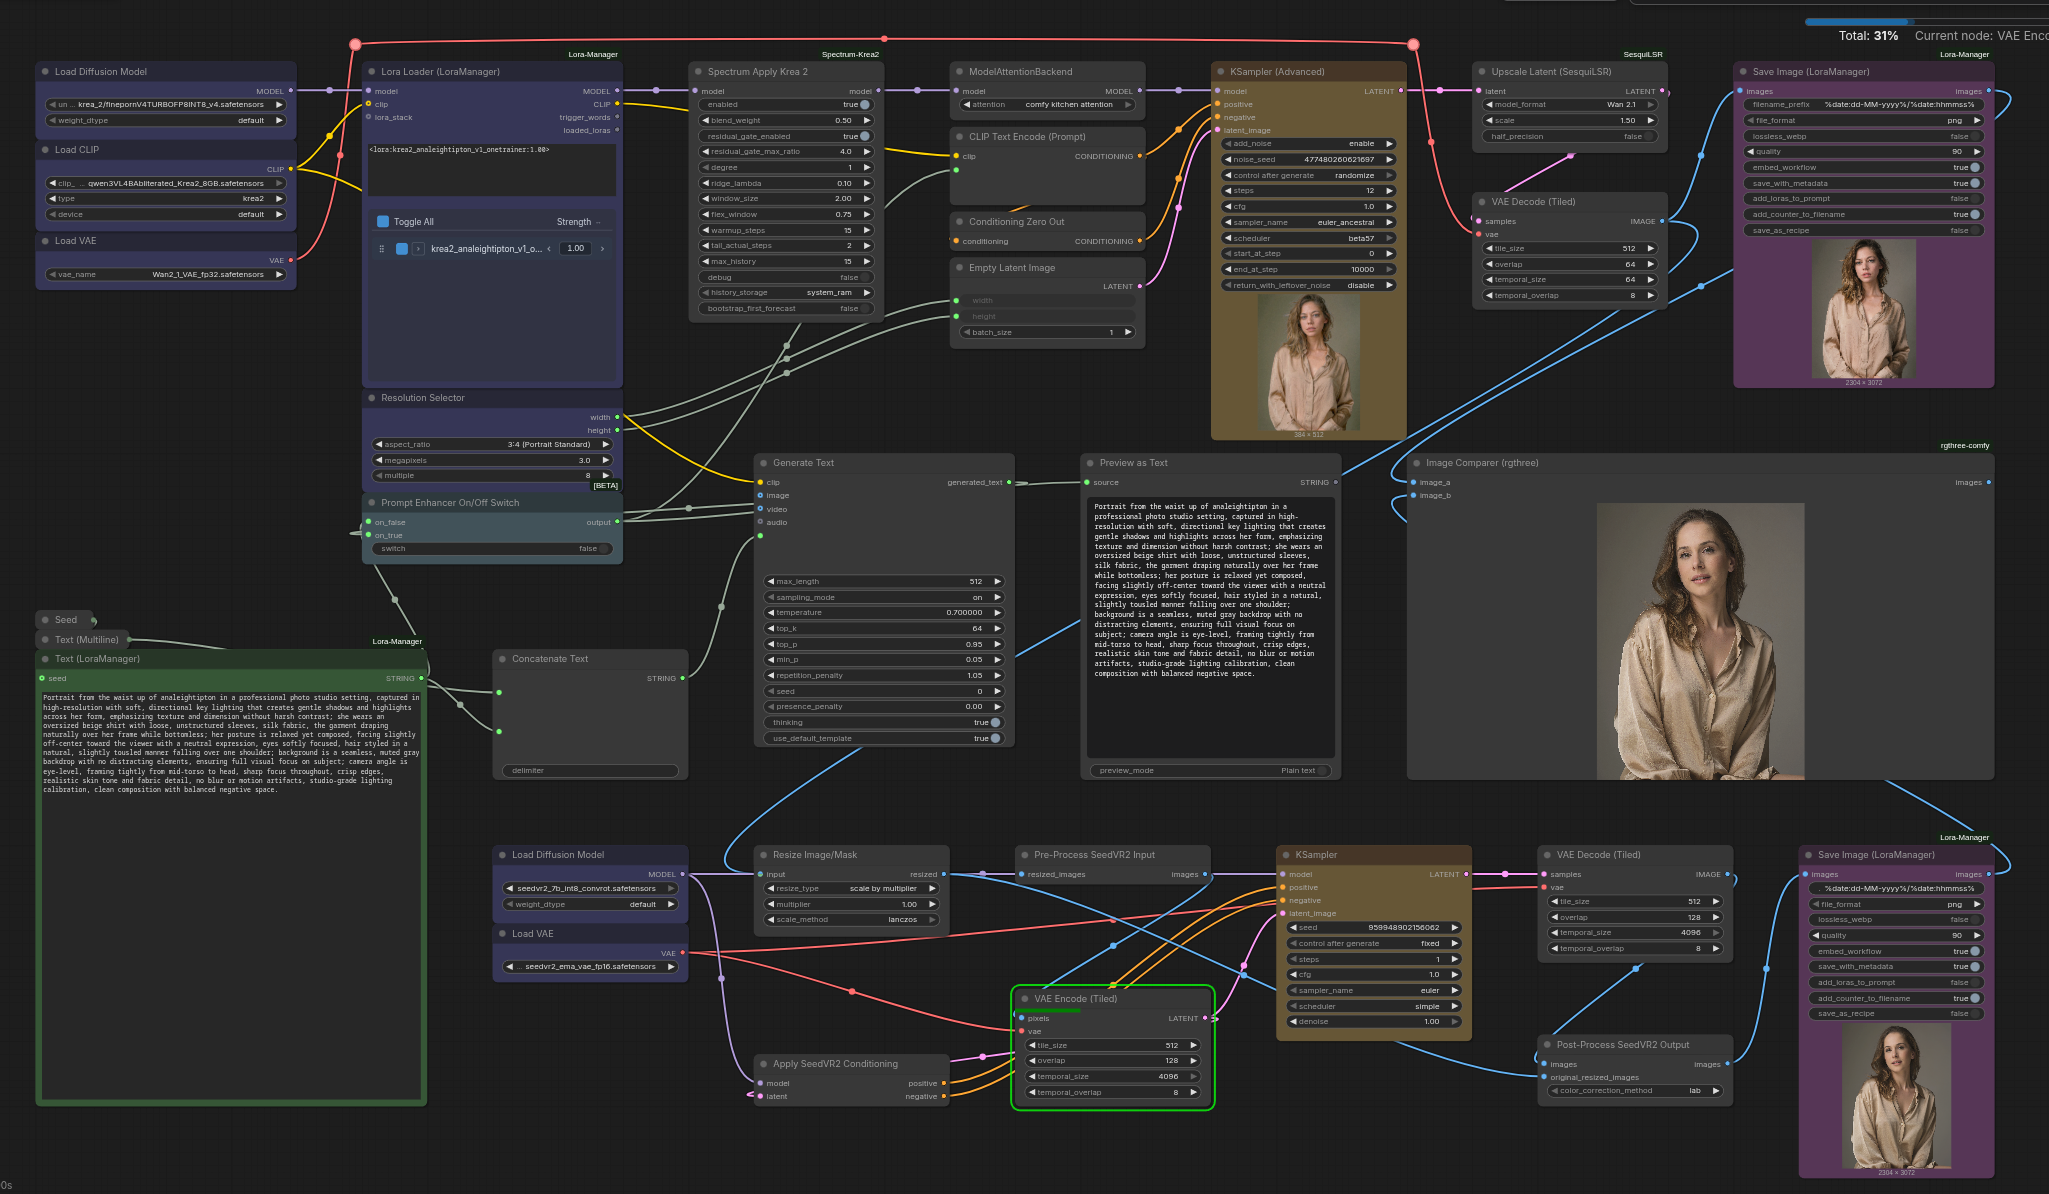The height and width of the screenshot is (1194, 2049).
Task: Click the VAE Encode (Tiled) node title dot
Action: pos(1024,999)
